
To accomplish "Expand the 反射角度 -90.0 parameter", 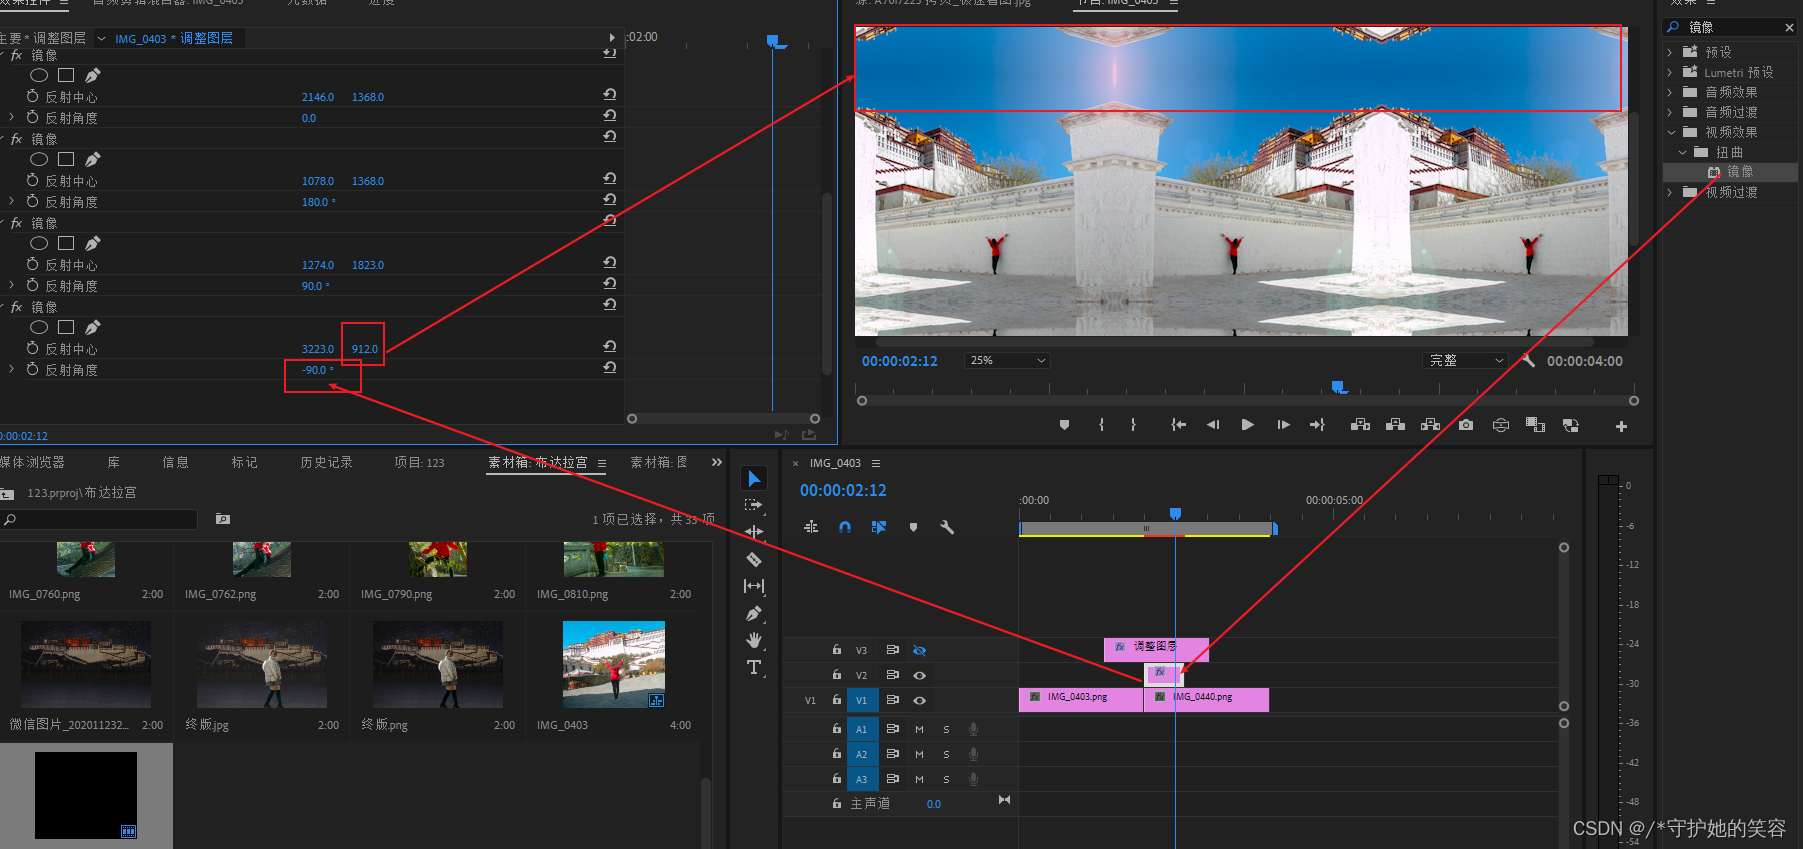I will click(x=12, y=369).
